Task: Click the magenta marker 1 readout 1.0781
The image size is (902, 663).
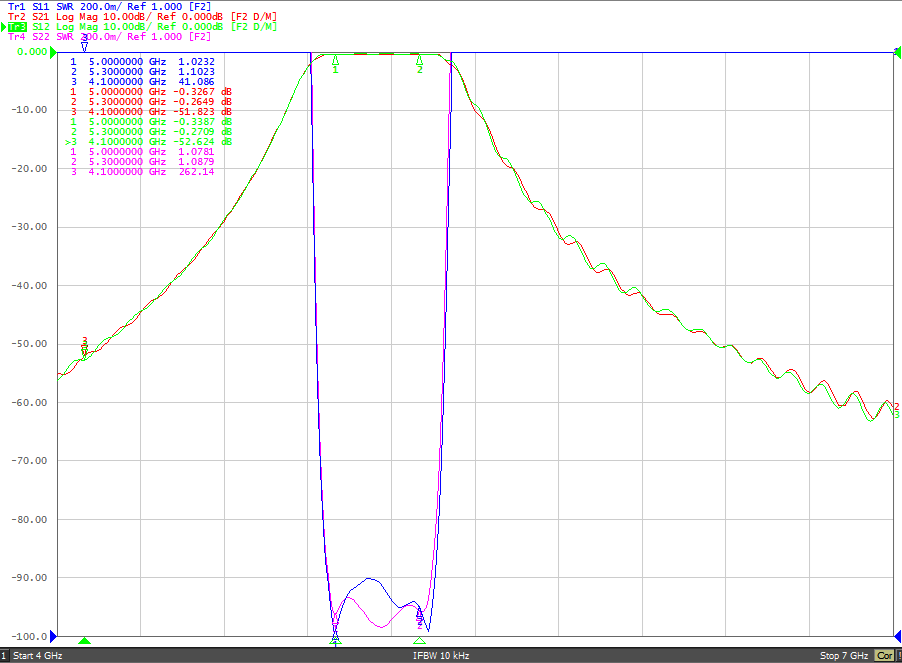Action: (x=196, y=152)
